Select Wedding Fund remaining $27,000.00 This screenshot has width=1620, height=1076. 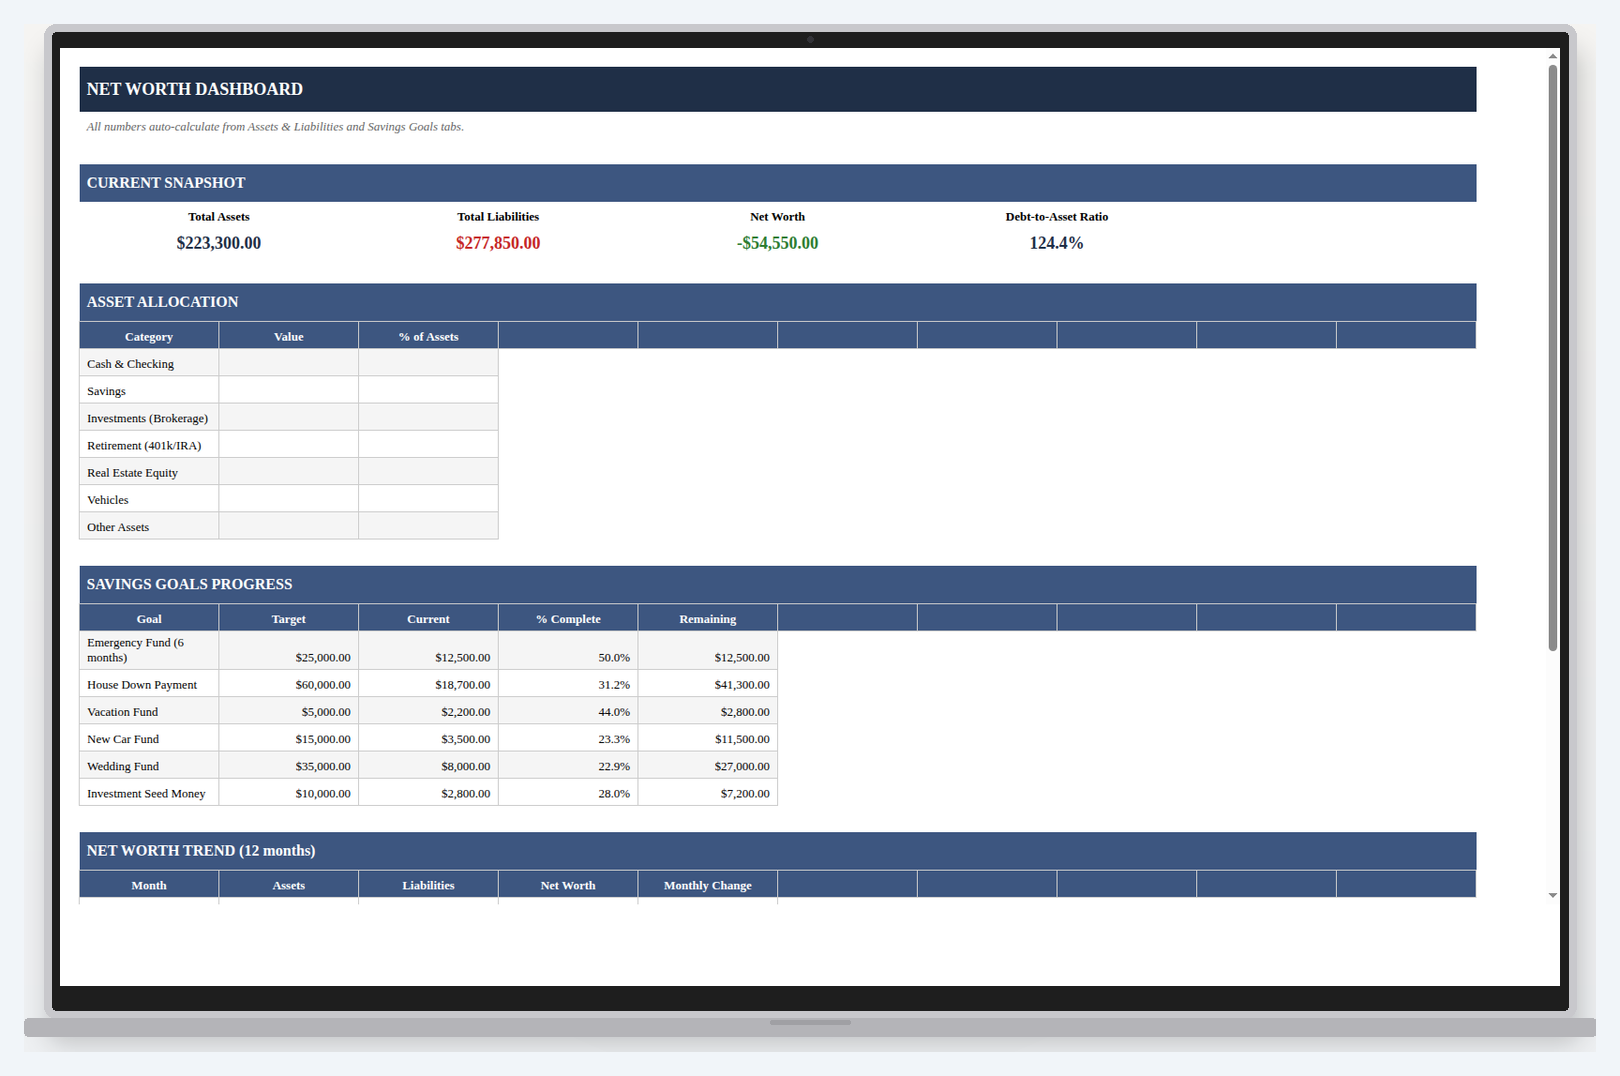708,765
